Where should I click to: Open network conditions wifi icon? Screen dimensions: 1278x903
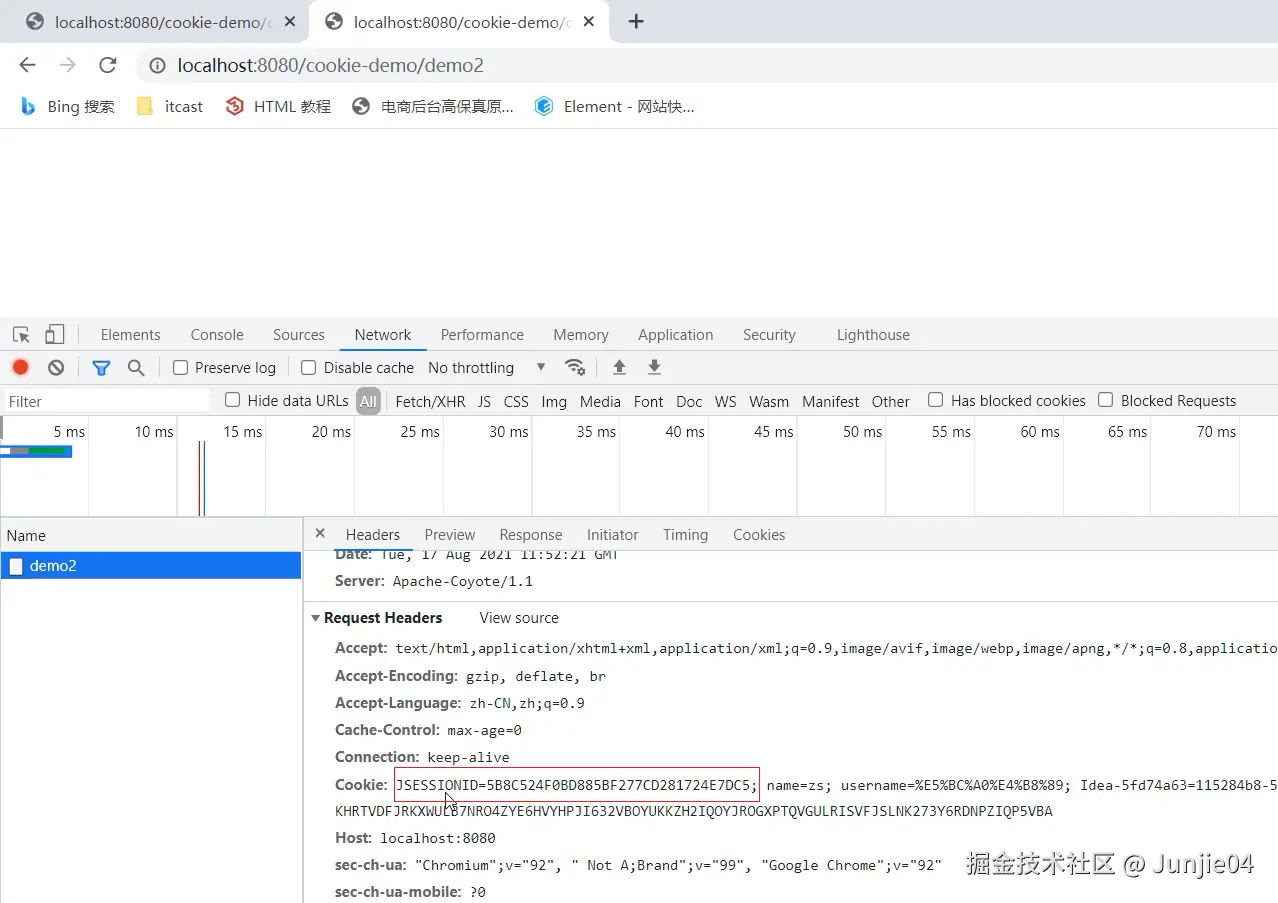pos(575,367)
